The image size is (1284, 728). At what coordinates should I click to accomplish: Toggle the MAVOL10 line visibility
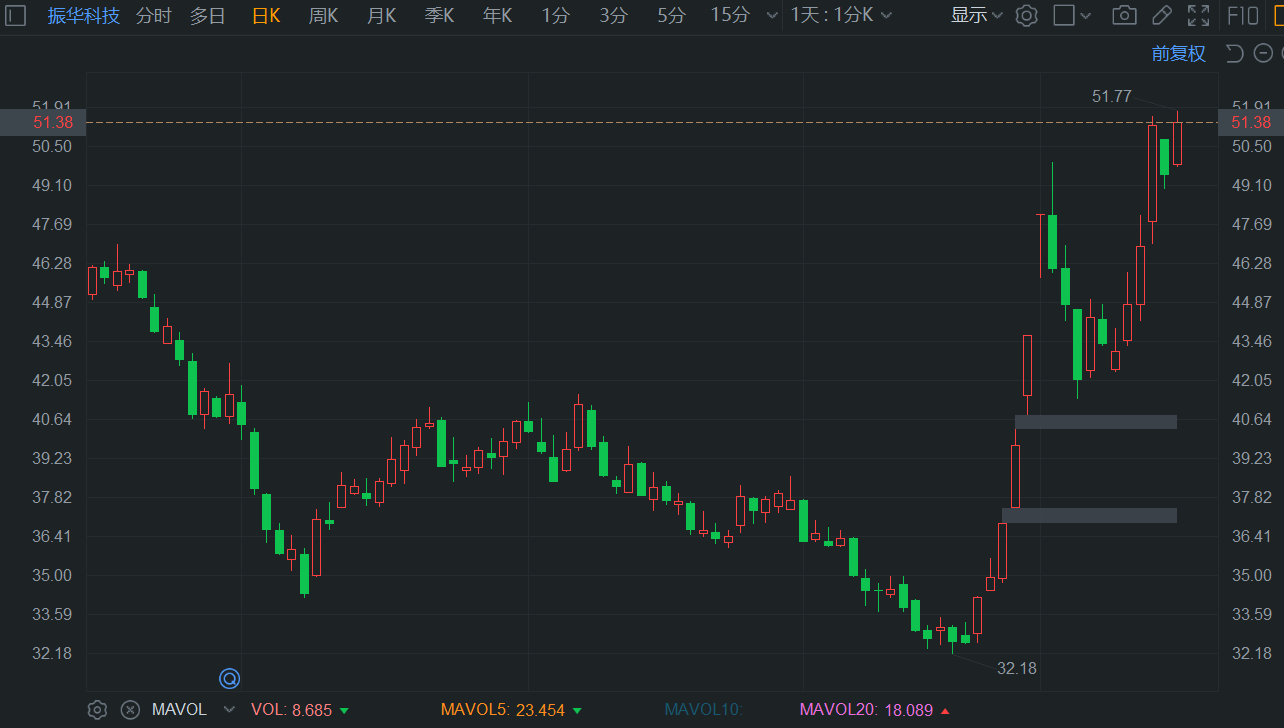703,710
